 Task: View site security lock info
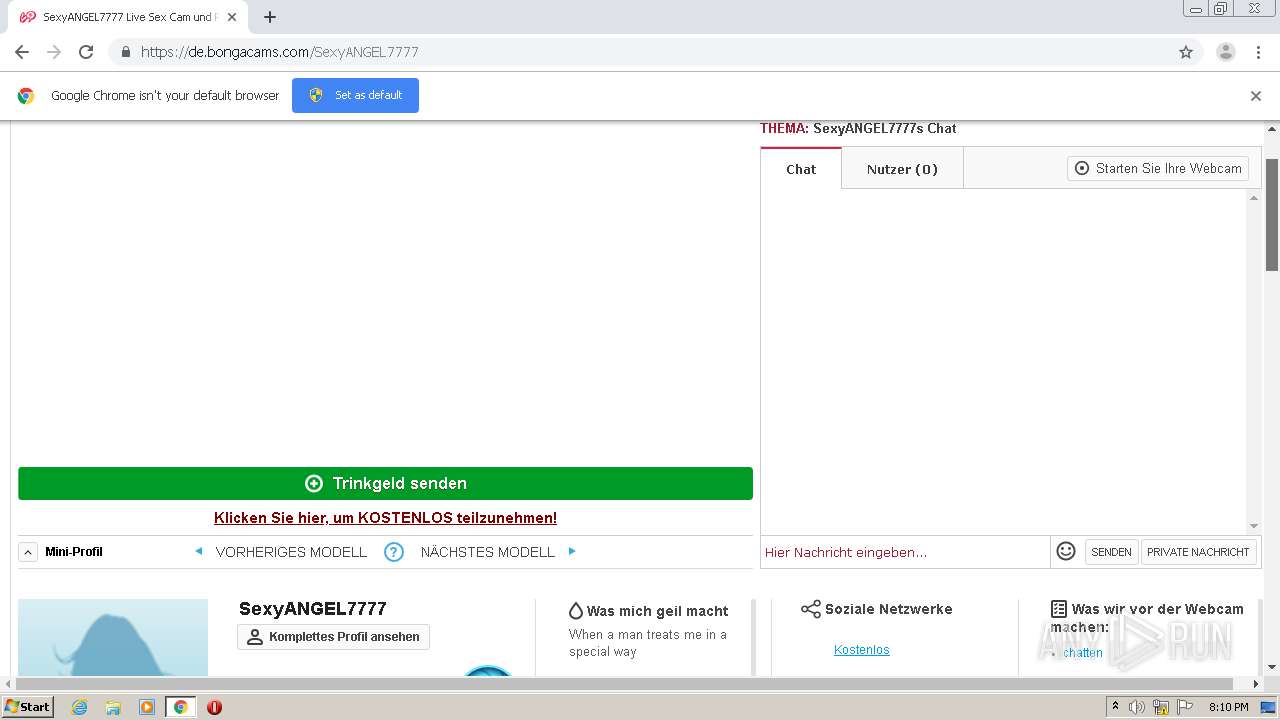click(x=125, y=52)
